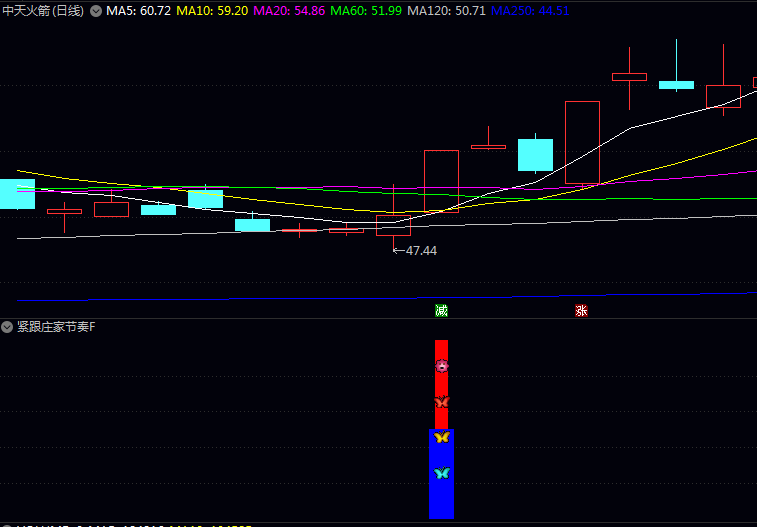Click the red 涨 marker icon
This screenshot has height=527, width=757.
tap(581, 310)
